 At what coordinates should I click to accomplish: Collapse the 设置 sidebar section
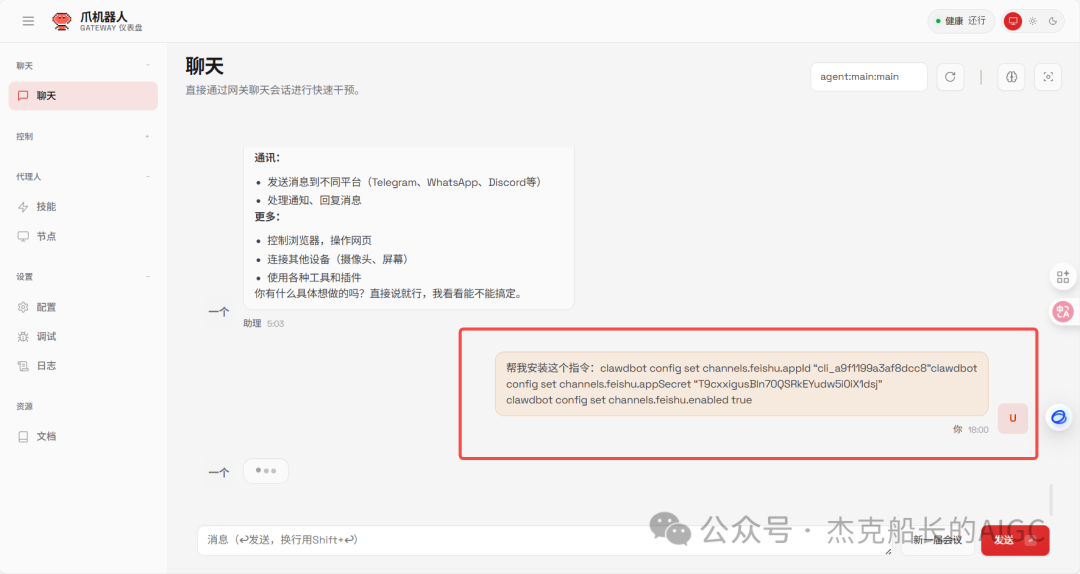coord(147,276)
